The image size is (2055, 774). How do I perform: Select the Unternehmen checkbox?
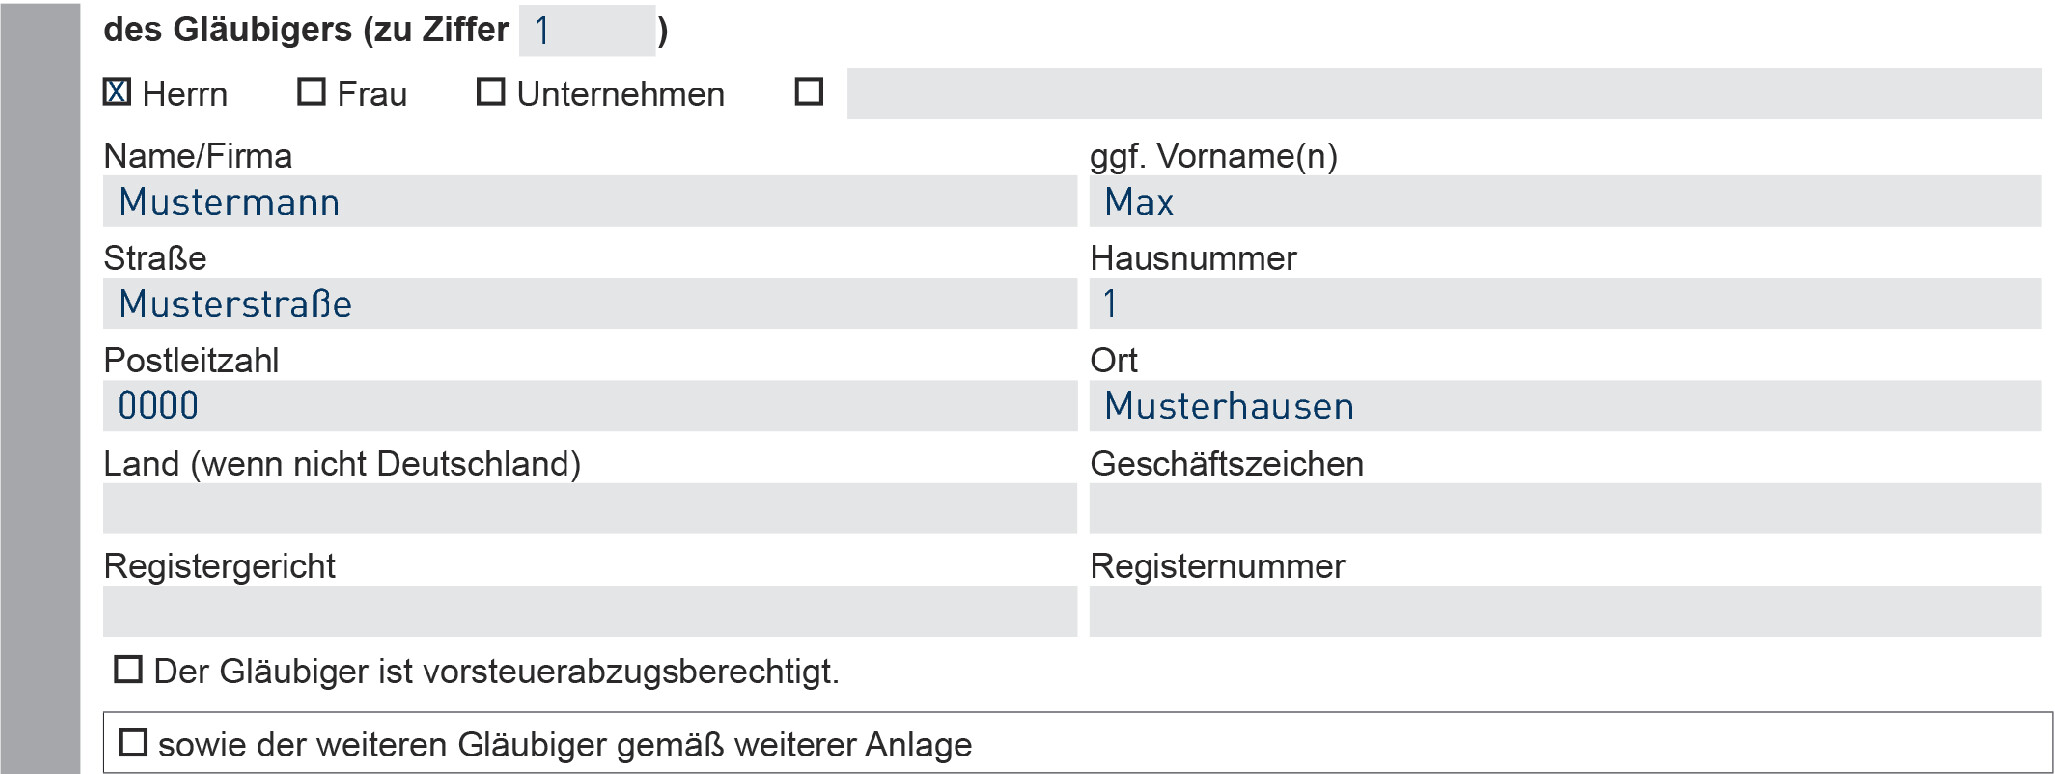pos(490,92)
